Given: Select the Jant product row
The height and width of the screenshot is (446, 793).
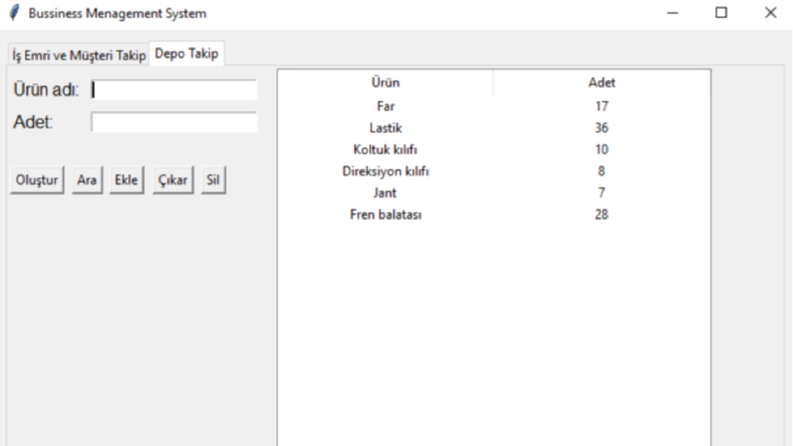Looking at the screenshot, I should (494, 193).
